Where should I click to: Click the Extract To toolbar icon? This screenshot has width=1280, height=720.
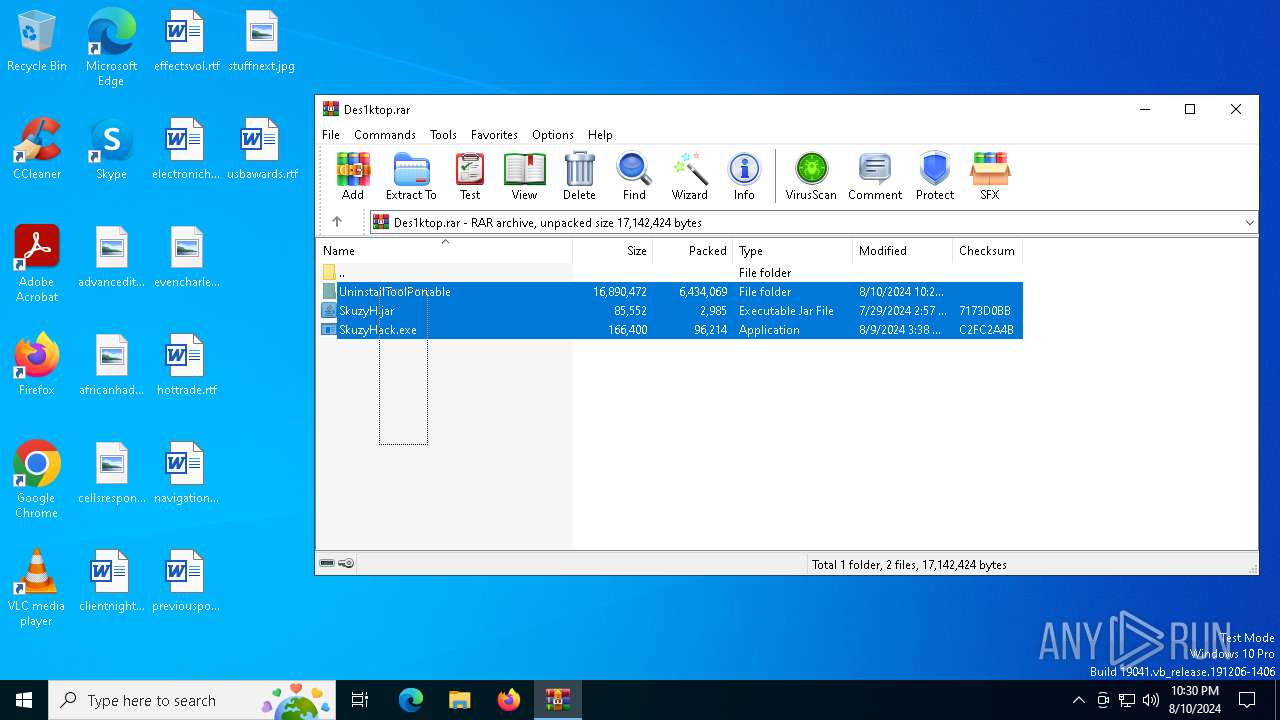tap(411, 176)
